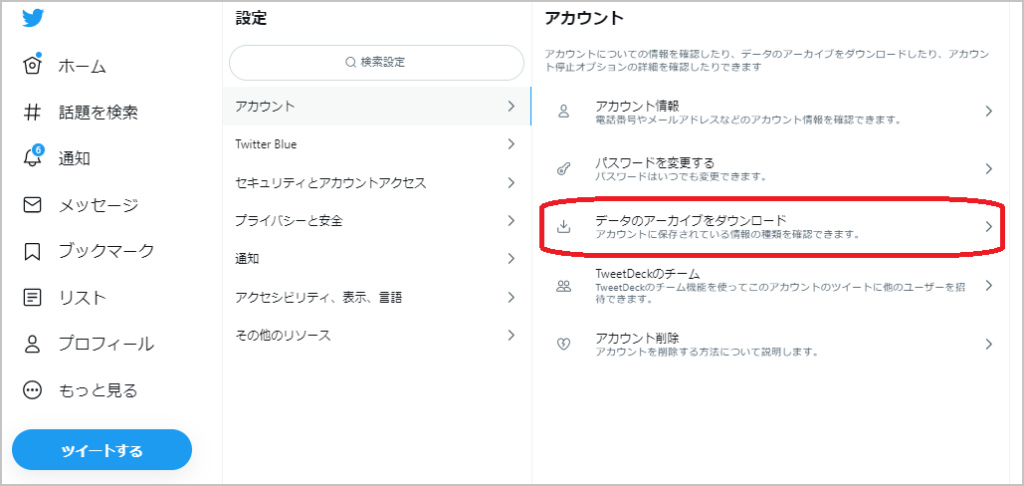The height and width of the screenshot is (486, 1024).
Task: Open プロフィール in sidebar
Action: pyautogui.click(x=106, y=344)
